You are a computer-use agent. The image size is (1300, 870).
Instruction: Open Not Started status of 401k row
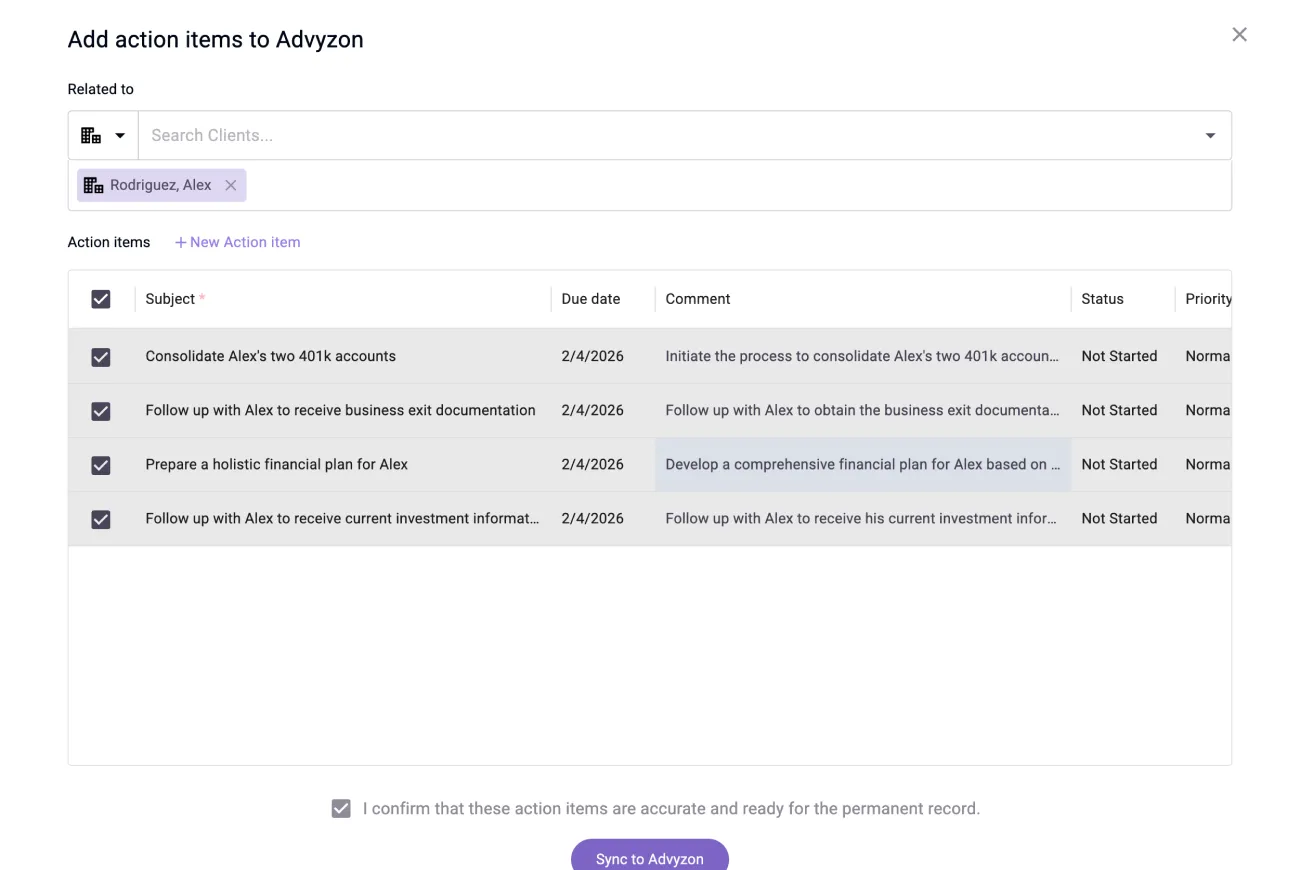[1119, 356]
